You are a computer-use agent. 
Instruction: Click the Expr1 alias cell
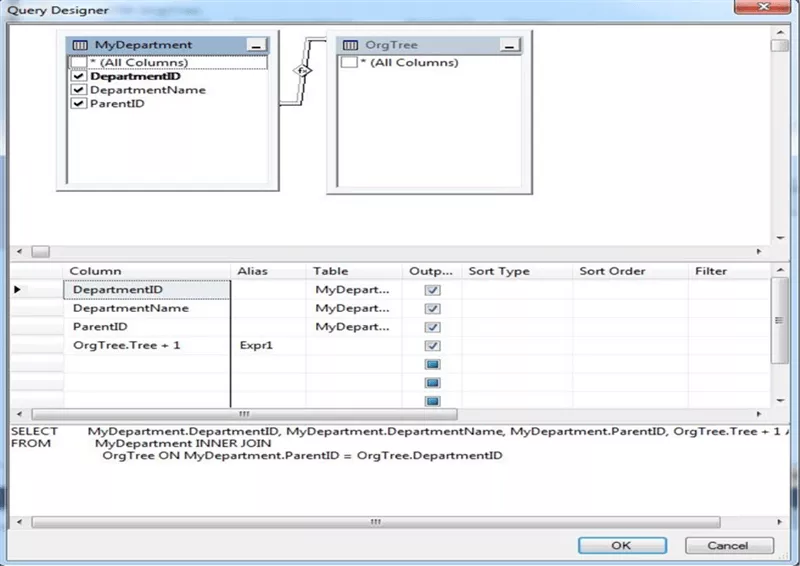pos(268,346)
